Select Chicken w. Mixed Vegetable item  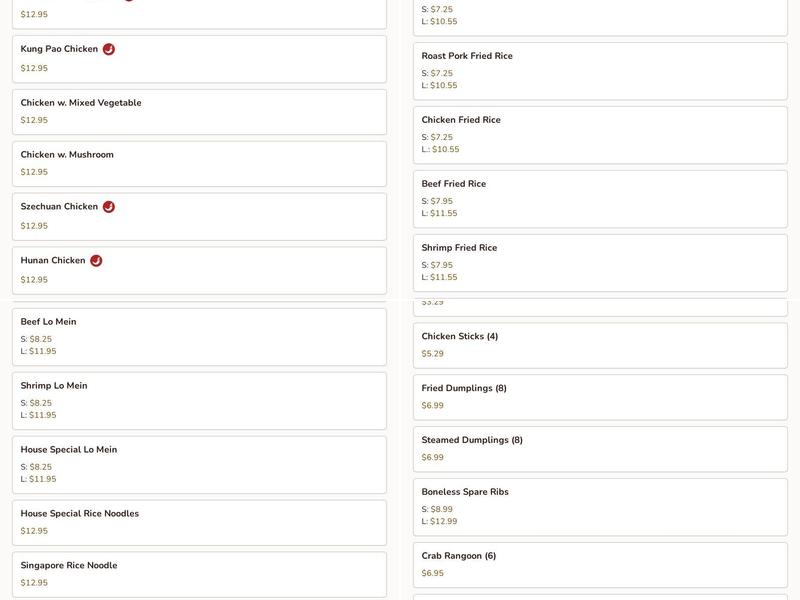pos(199,111)
